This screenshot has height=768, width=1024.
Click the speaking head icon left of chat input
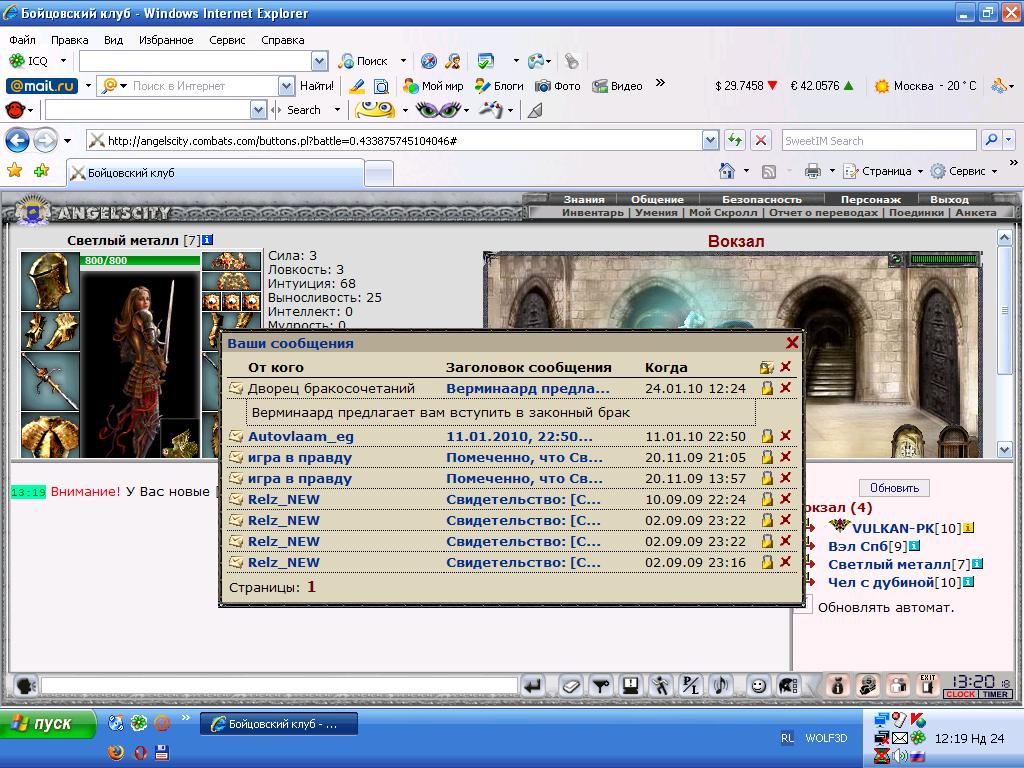pos(25,686)
